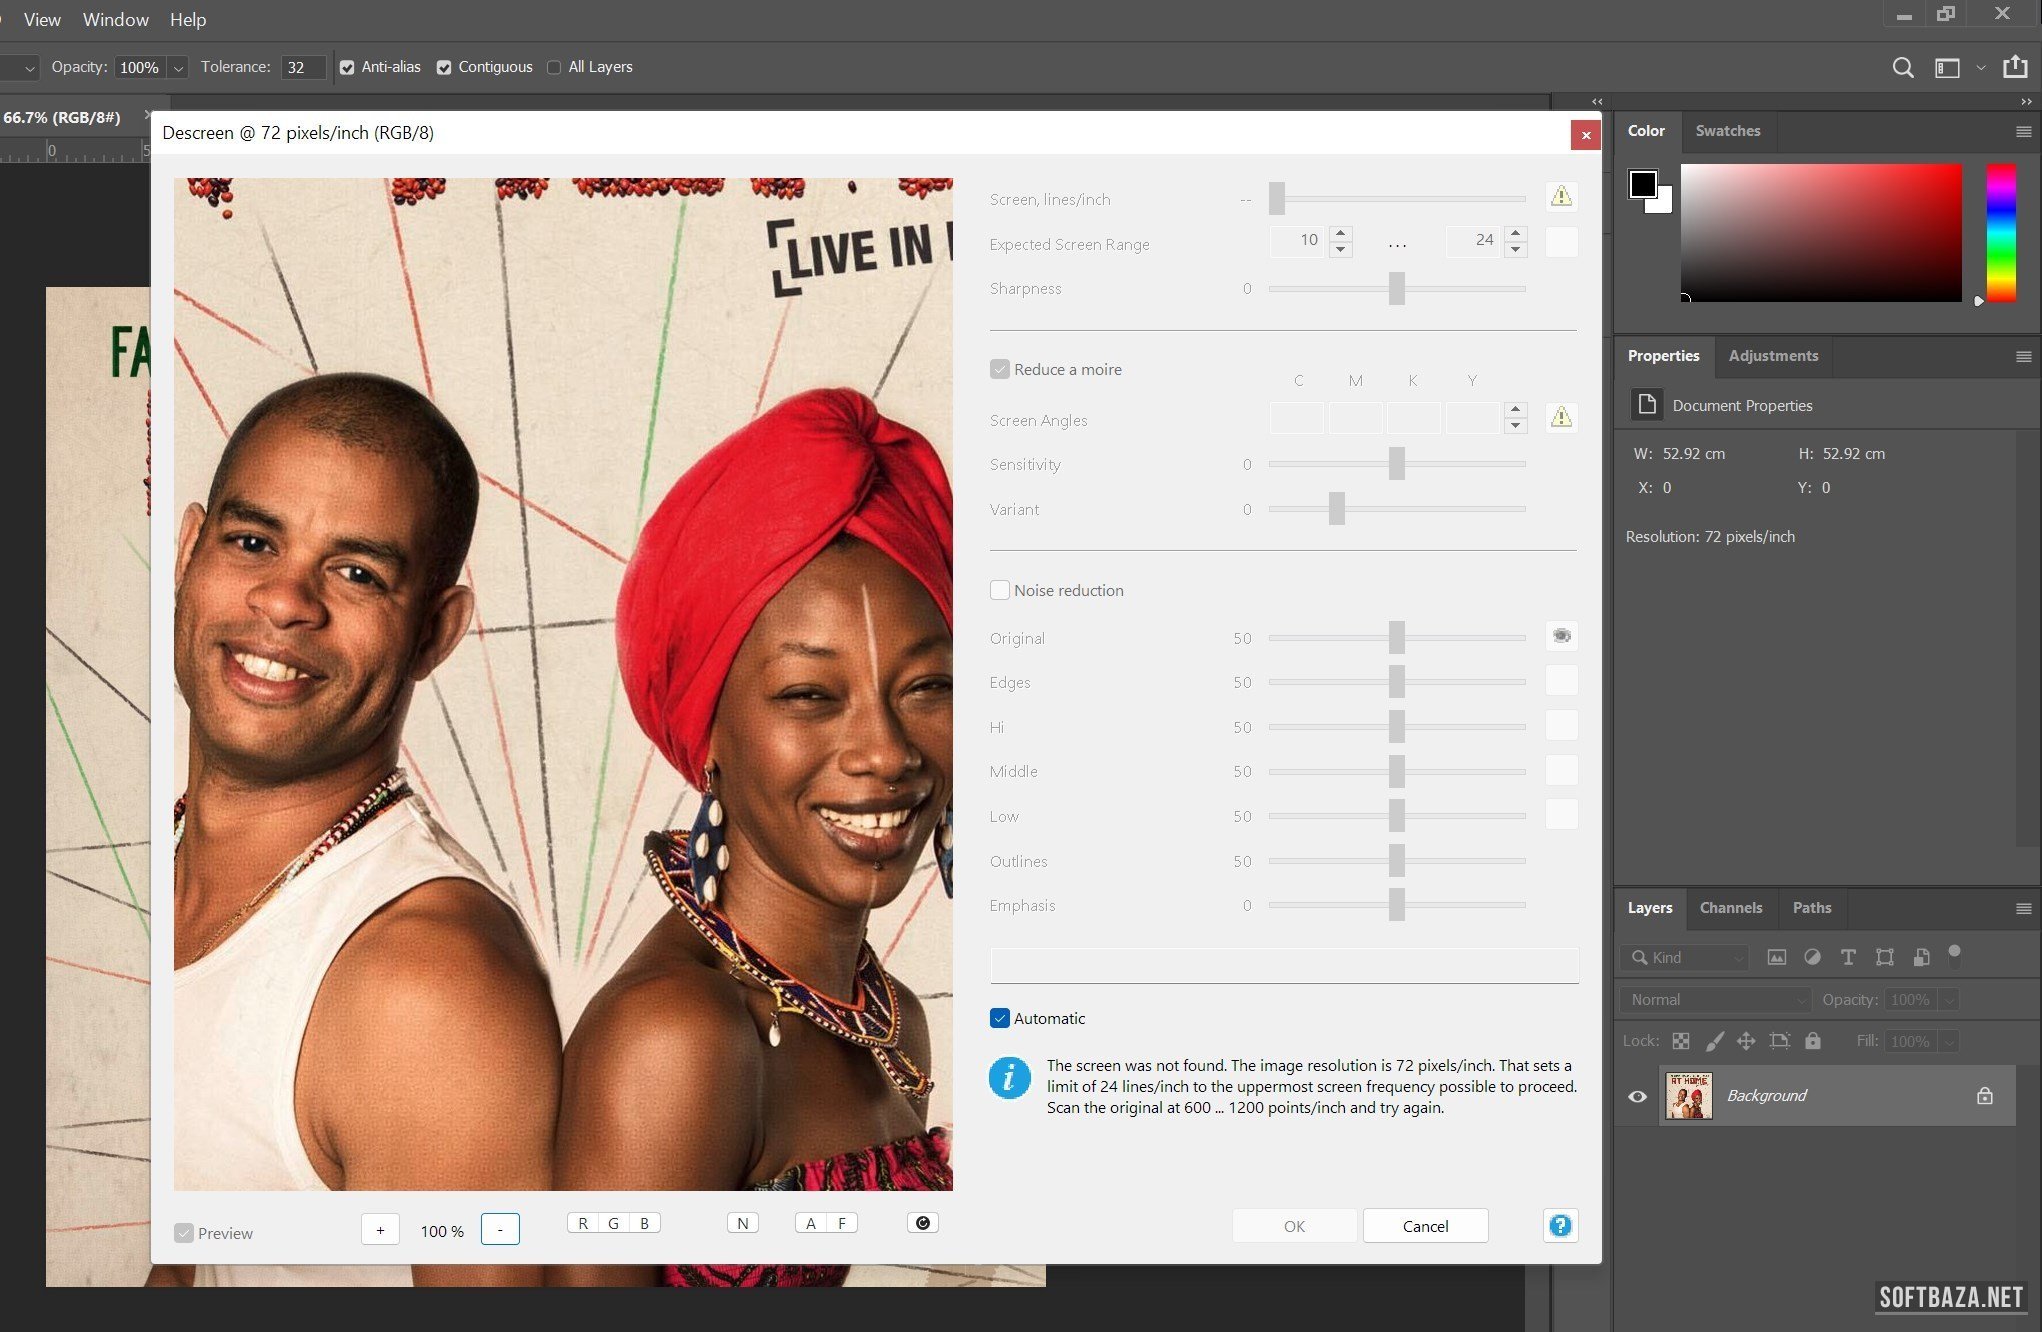This screenshot has width=2042, height=1332.
Task: Open the Opacity dropdown in options bar
Action: pyautogui.click(x=178, y=67)
